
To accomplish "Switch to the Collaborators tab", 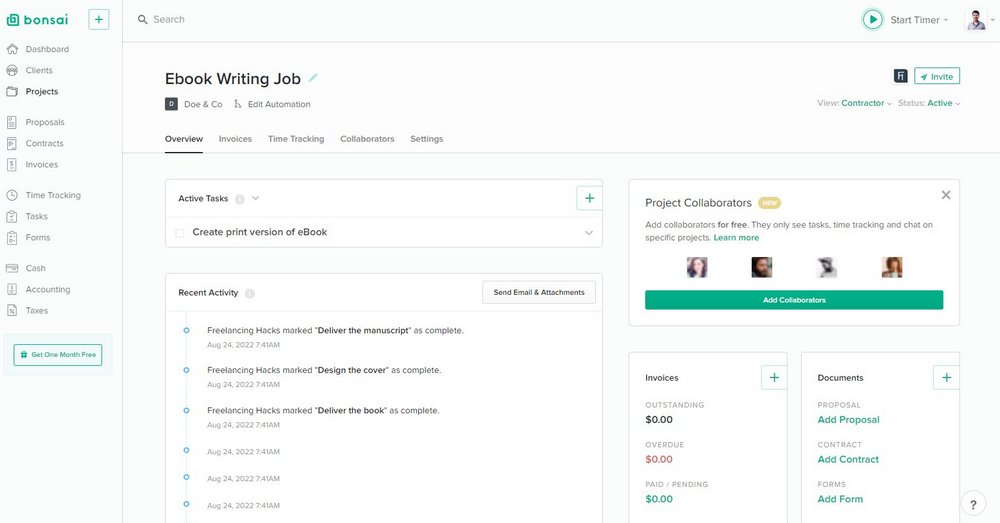I will point(367,139).
